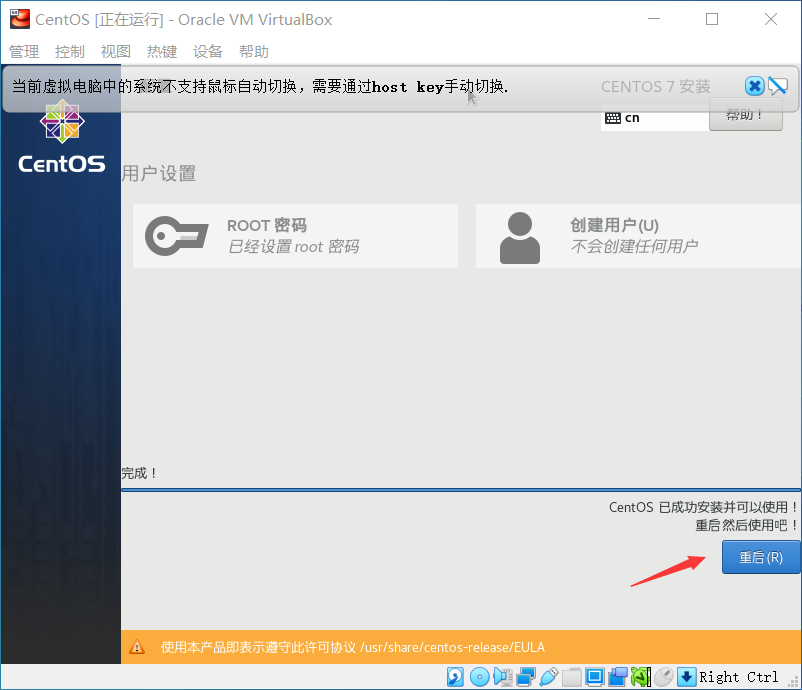Open the USB devices status icon
The image size is (802, 690).
[x=549, y=677]
